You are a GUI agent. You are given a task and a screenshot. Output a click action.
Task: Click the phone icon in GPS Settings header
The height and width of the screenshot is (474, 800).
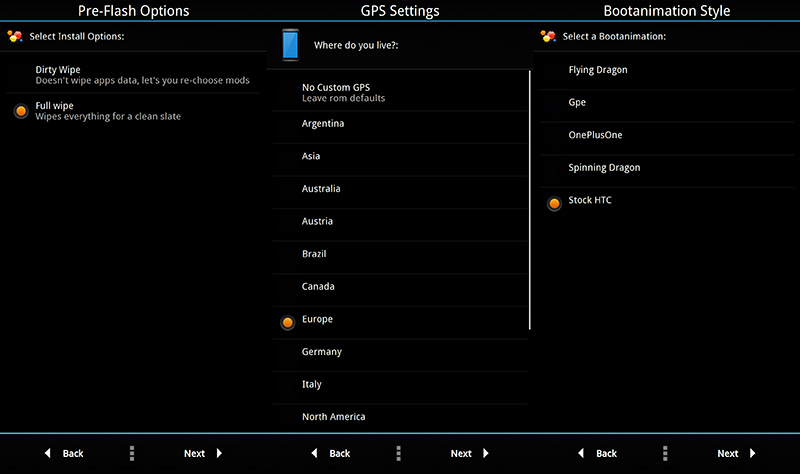290,46
